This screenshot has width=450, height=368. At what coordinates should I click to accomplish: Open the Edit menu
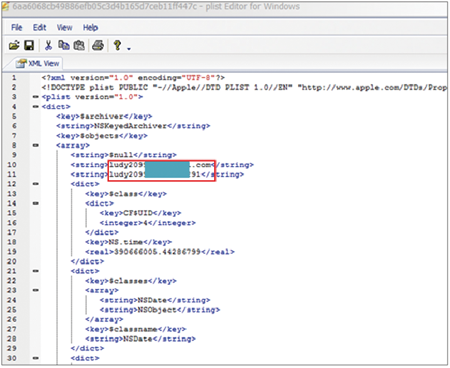tap(39, 27)
